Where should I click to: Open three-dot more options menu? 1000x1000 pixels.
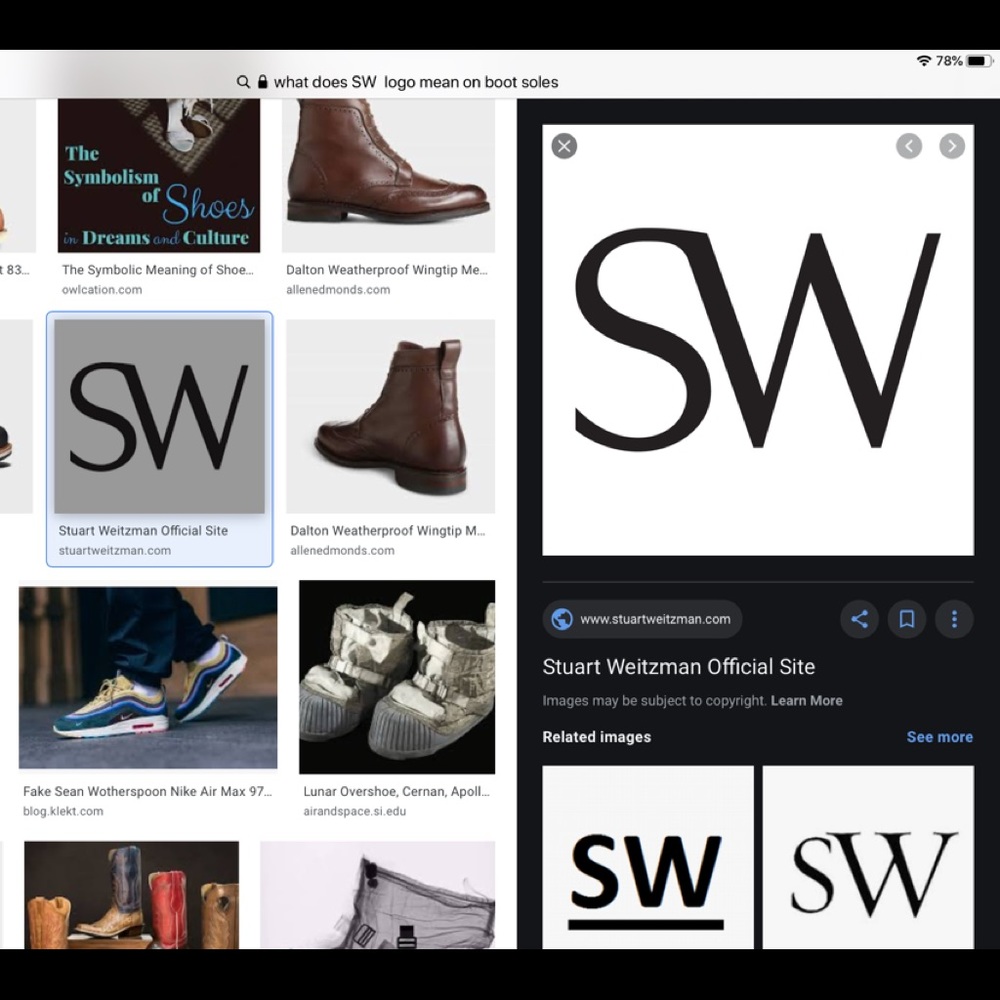pos(954,619)
